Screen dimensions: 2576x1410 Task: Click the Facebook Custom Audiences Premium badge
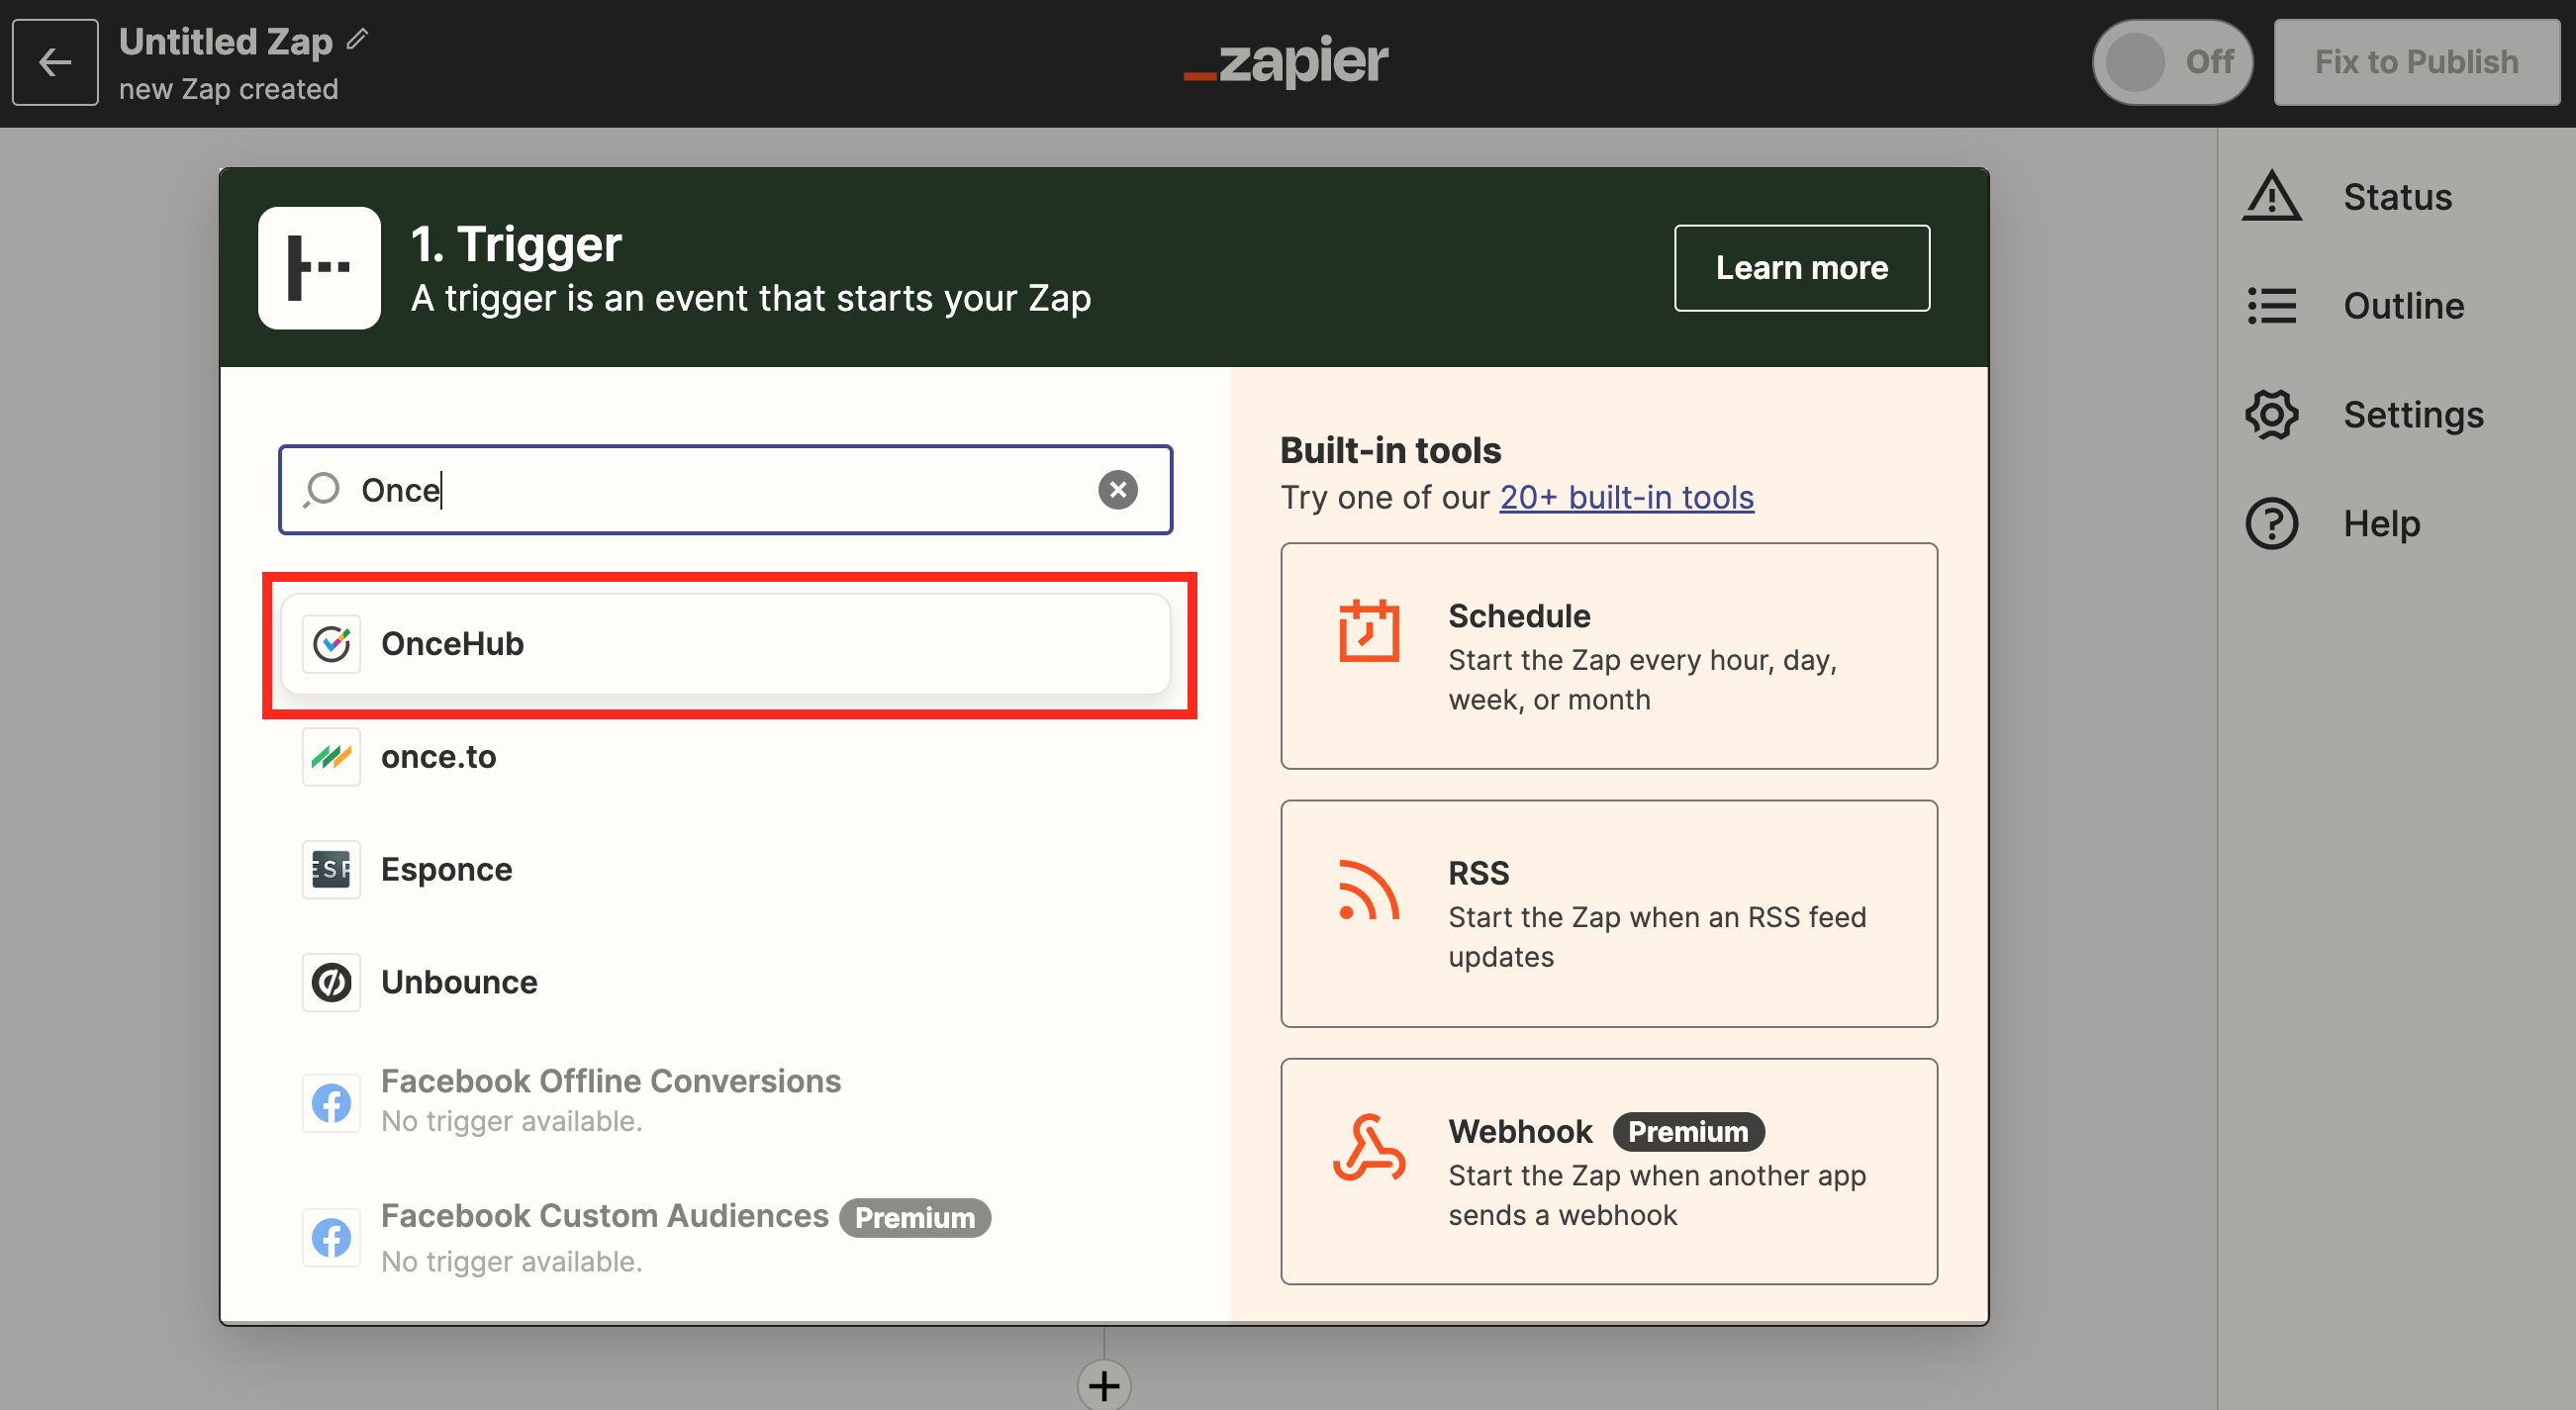click(x=915, y=1218)
